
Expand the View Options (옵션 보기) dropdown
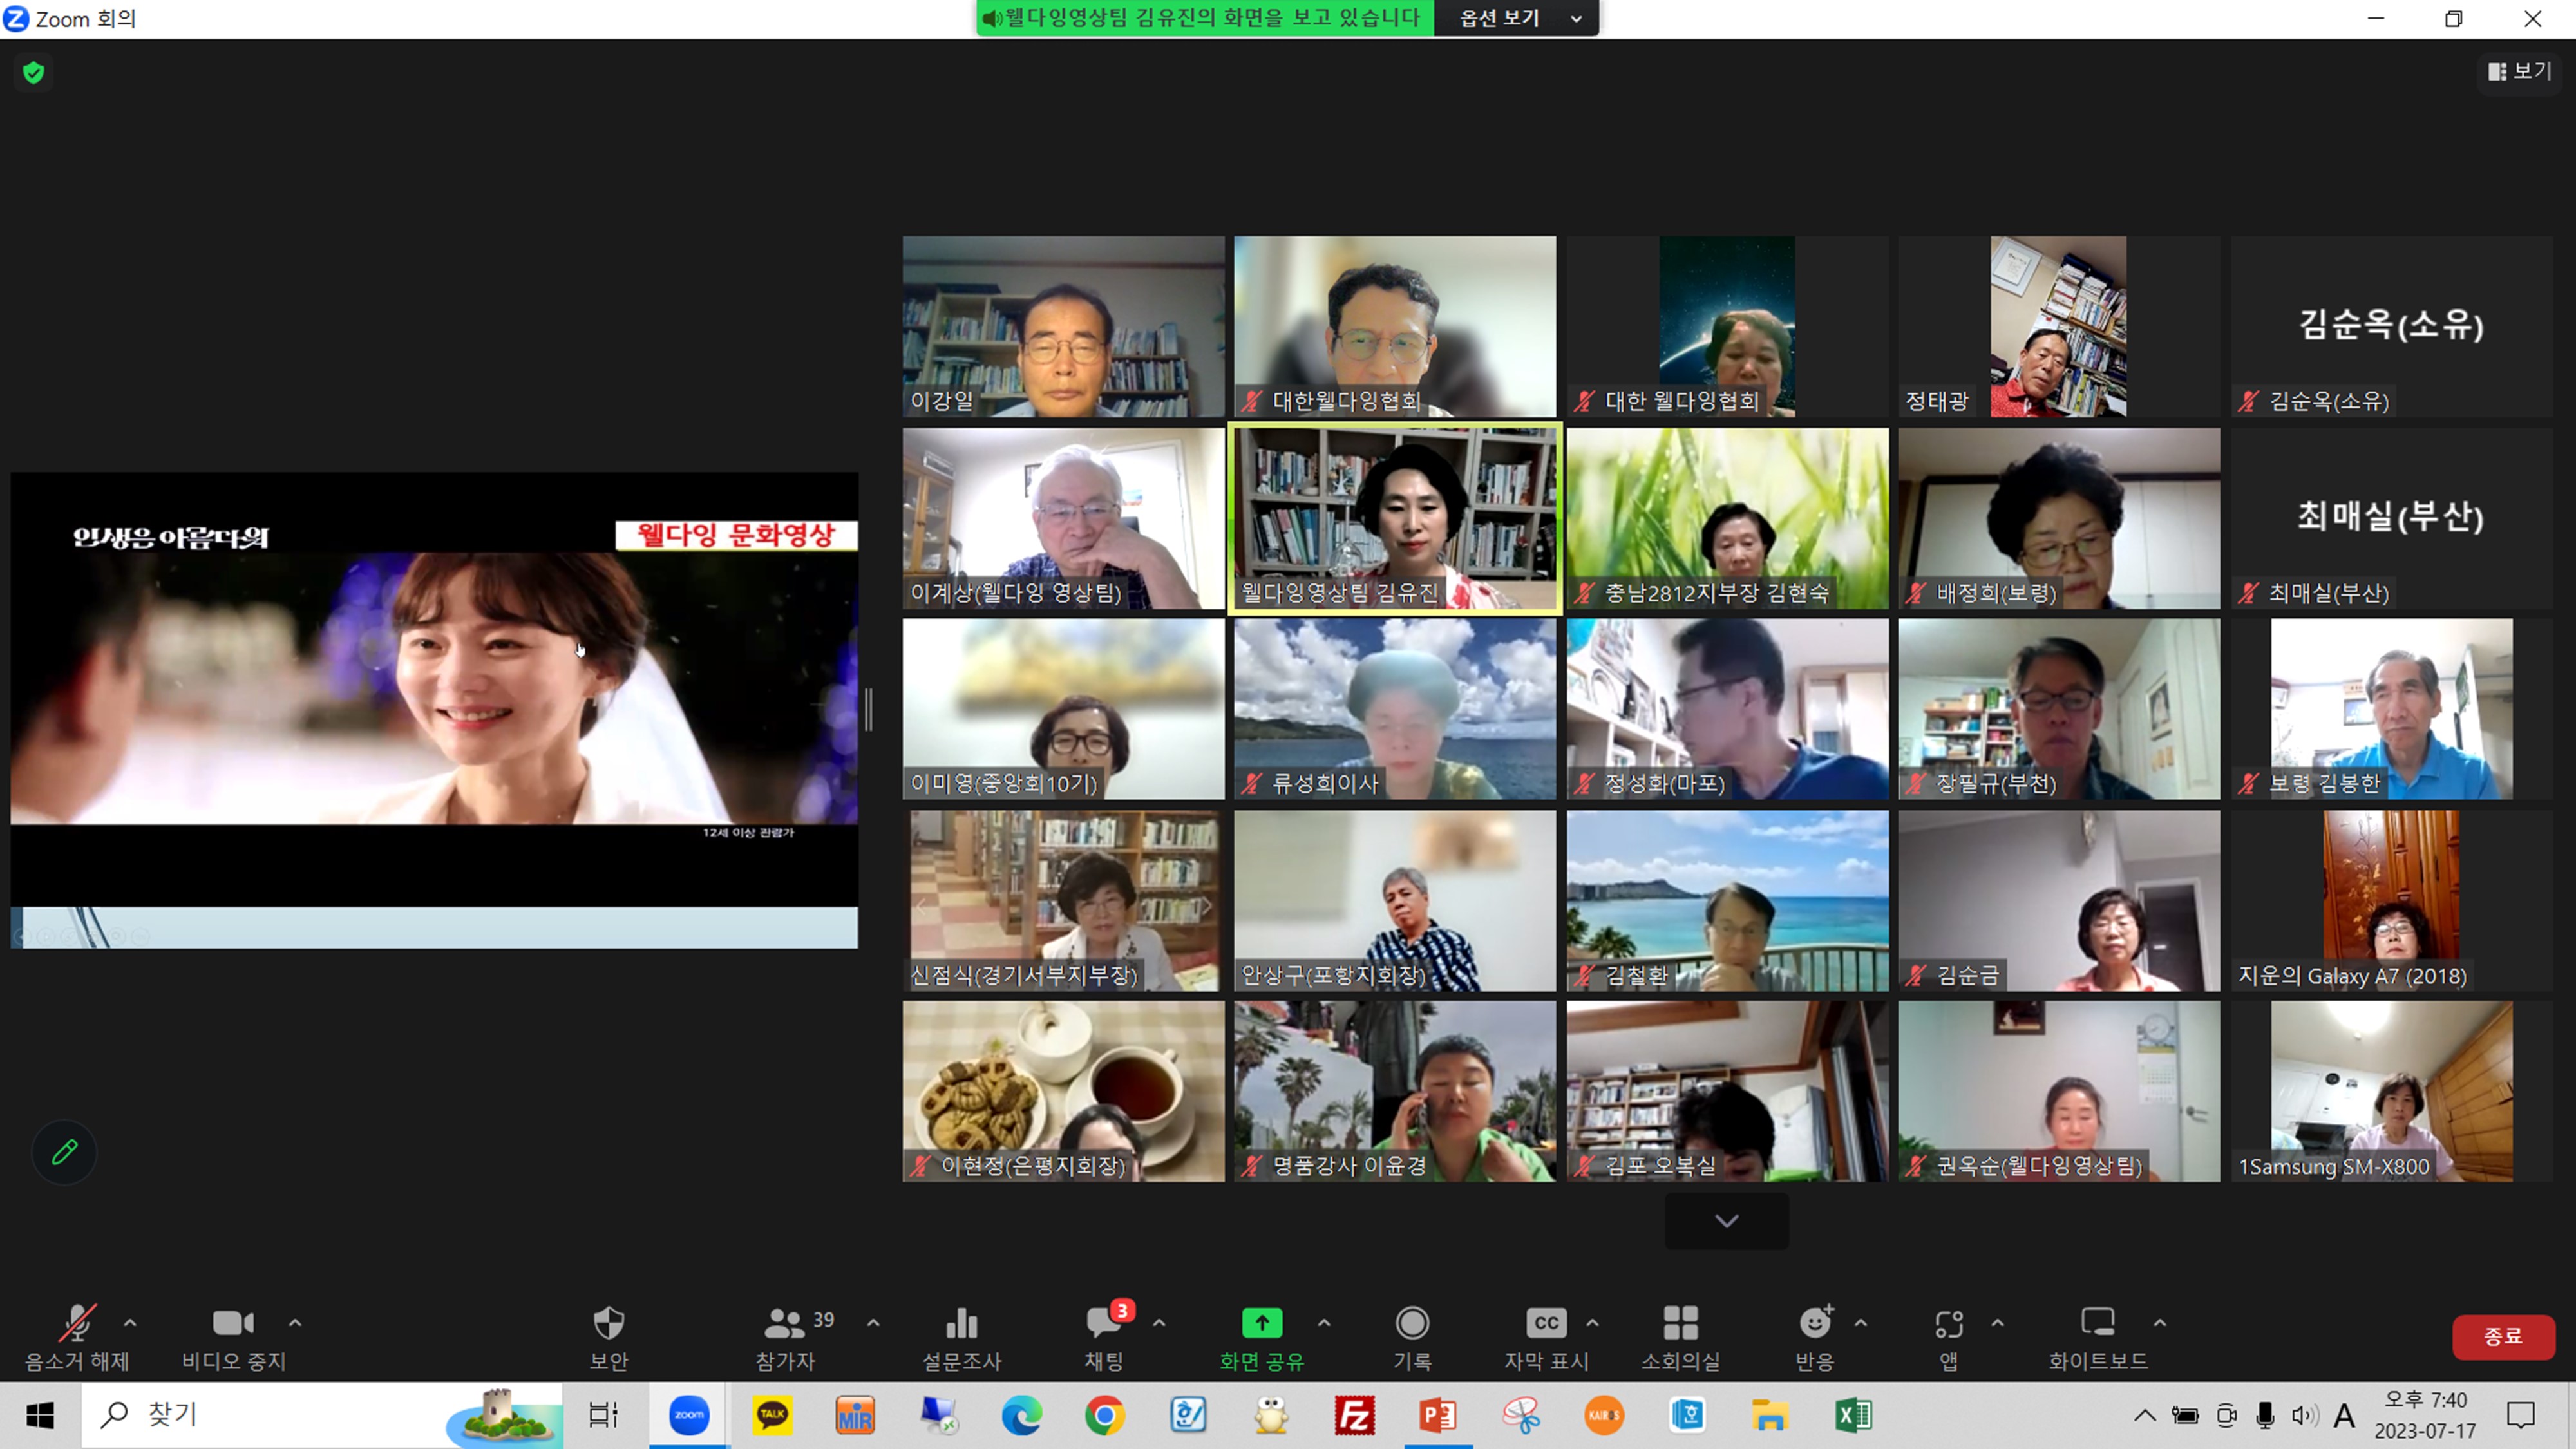1516,18
